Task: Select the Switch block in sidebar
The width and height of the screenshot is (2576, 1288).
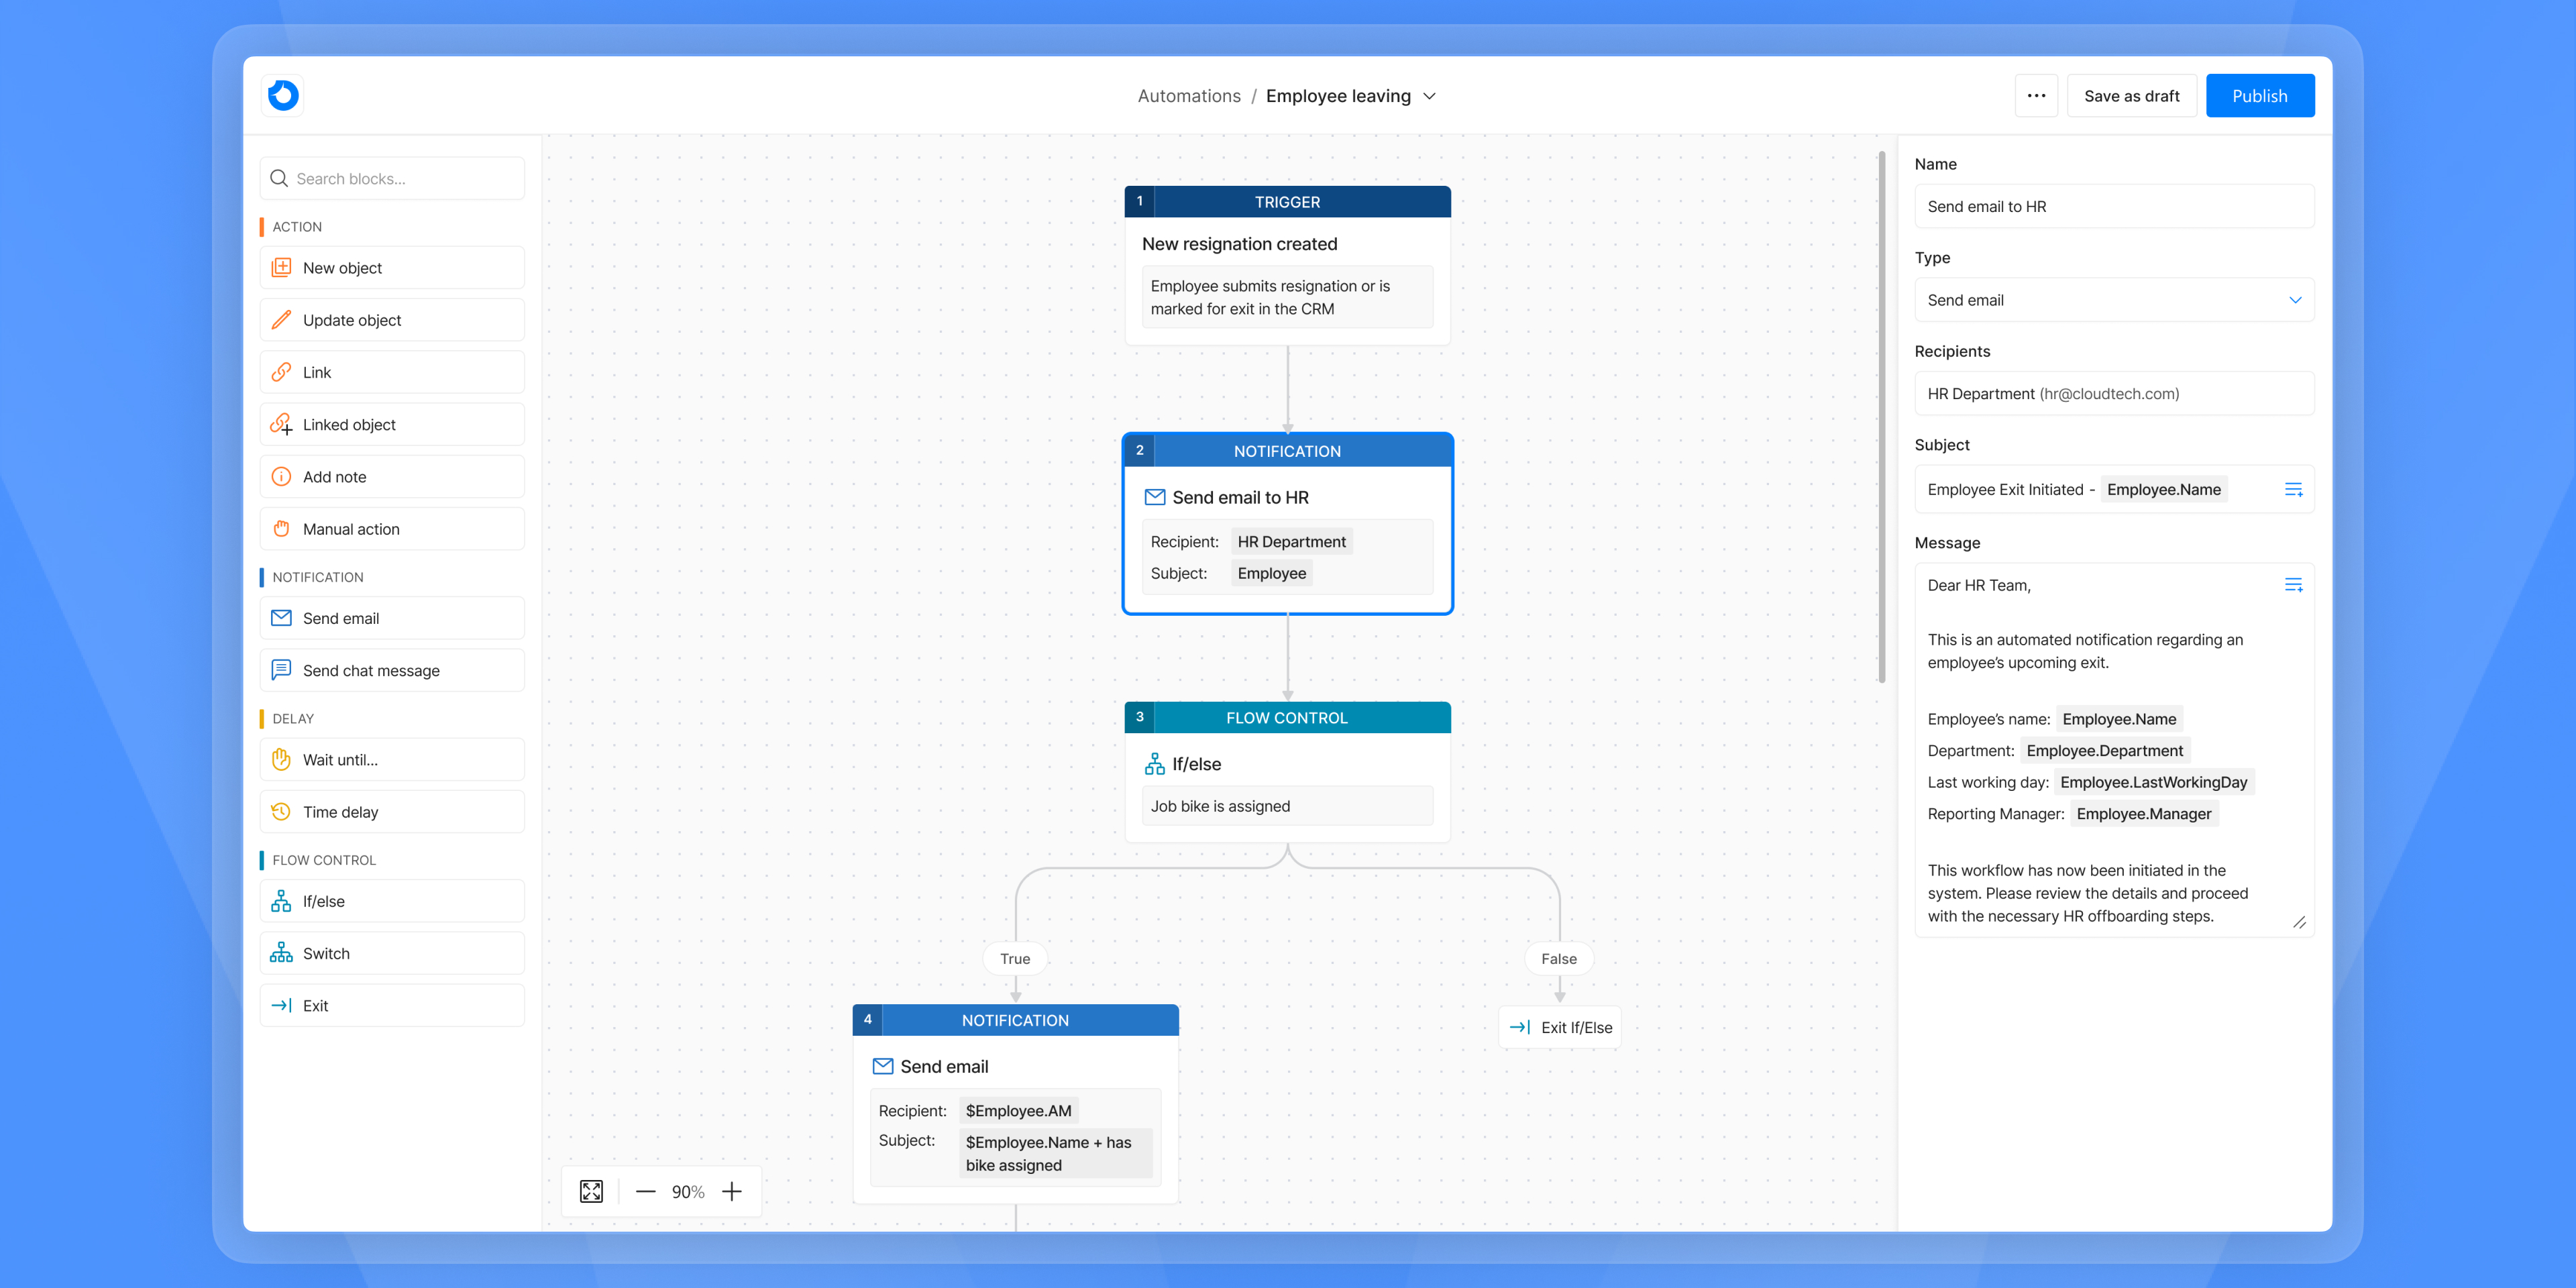Action: coord(392,953)
